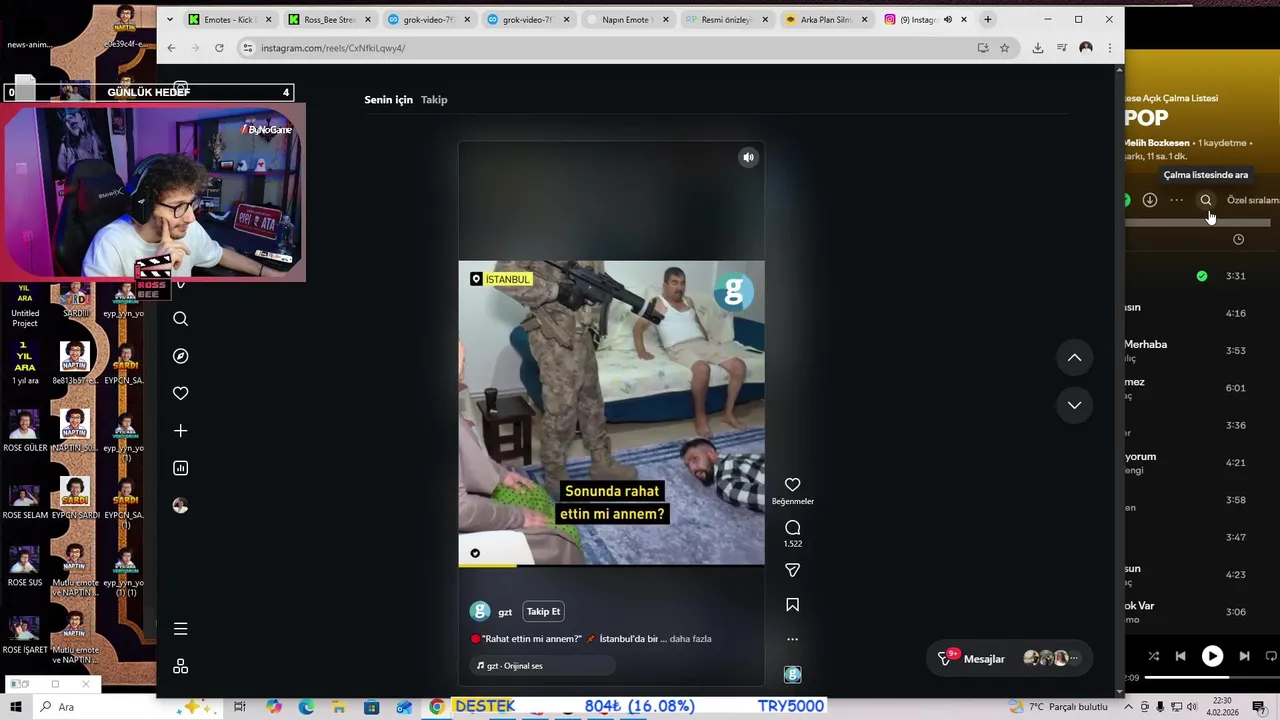Switch to Ross_Bee Stream browser tab
Screen dimensions: 1280x720
(x=327, y=19)
